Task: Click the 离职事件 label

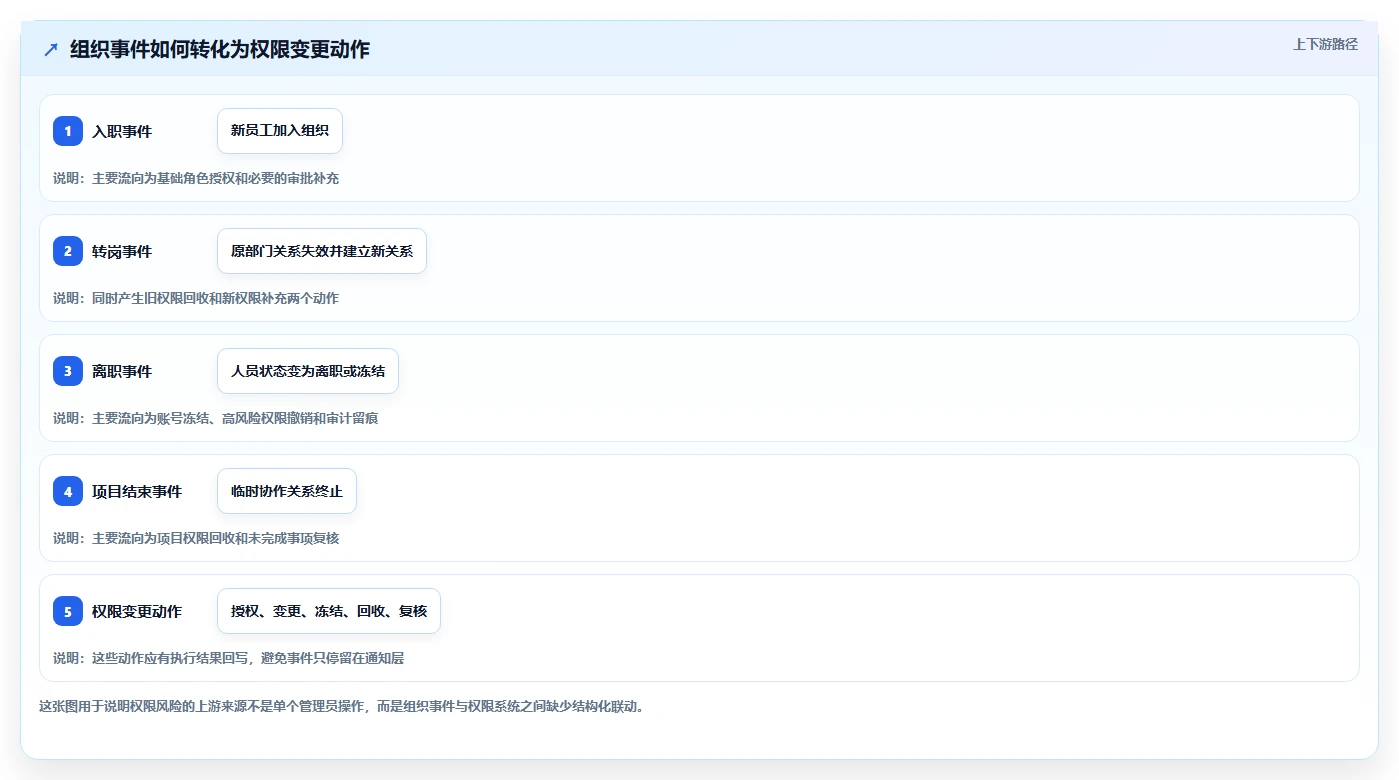Action: click(122, 372)
